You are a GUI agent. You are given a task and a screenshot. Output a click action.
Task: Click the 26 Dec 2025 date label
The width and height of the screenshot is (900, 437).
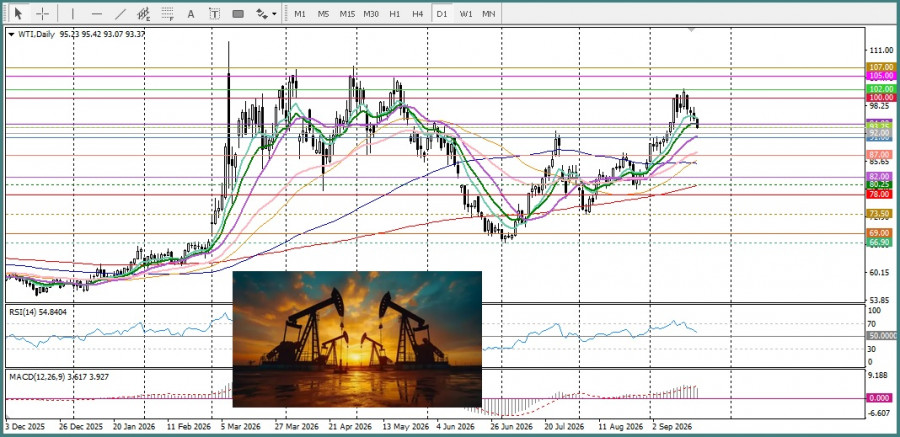pos(82,428)
